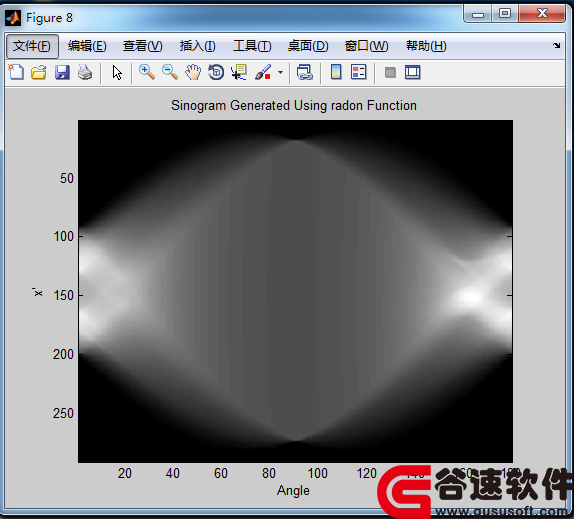574x519 pixels.
Task: Click the sinogram image in the axes
Action: point(295,291)
